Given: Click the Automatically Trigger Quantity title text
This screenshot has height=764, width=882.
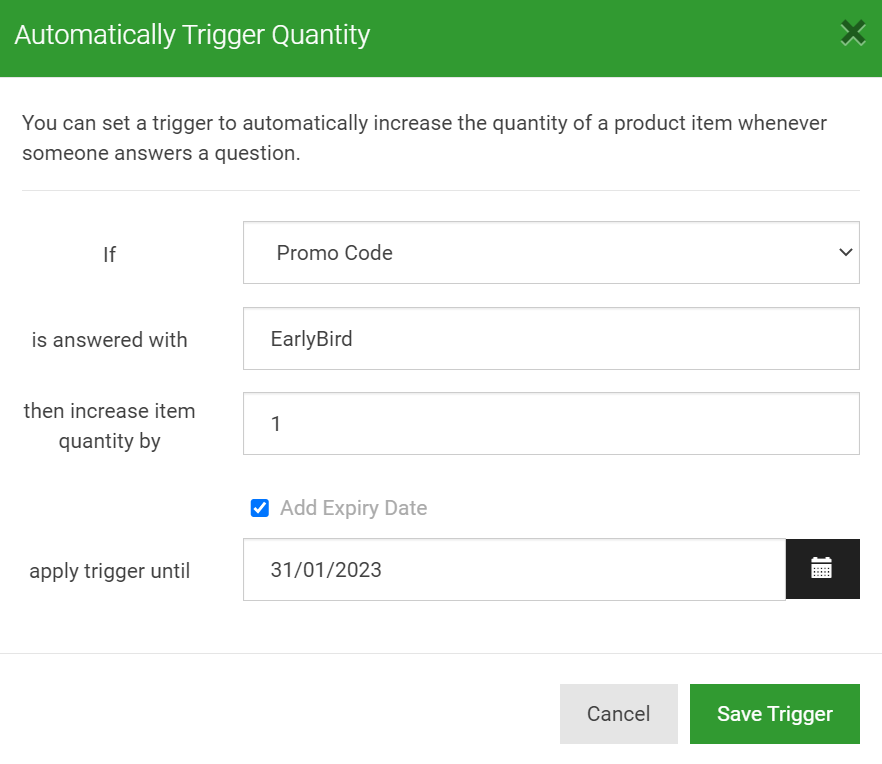Looking at the screenshot, I should pos(192,35).
